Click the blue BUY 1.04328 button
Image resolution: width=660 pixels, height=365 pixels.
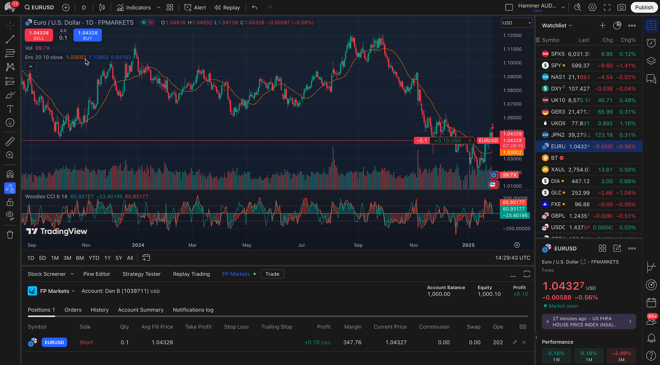[x=88, y=35]
